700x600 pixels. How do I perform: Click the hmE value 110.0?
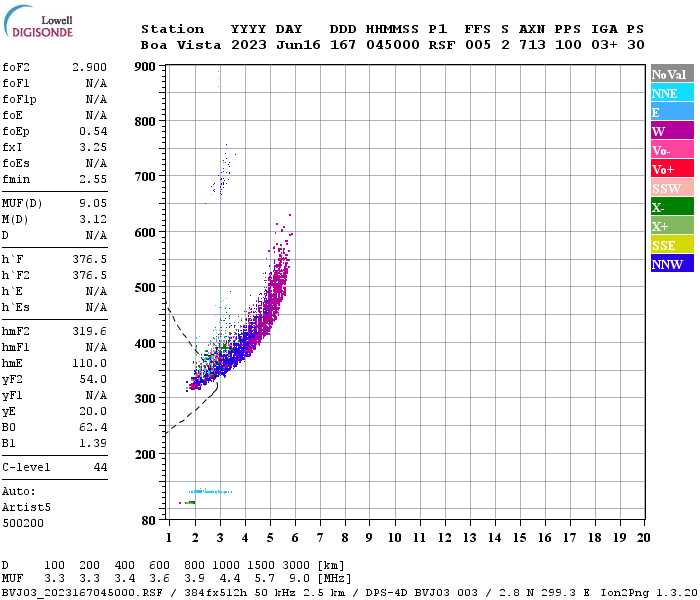tap(89, 363)
